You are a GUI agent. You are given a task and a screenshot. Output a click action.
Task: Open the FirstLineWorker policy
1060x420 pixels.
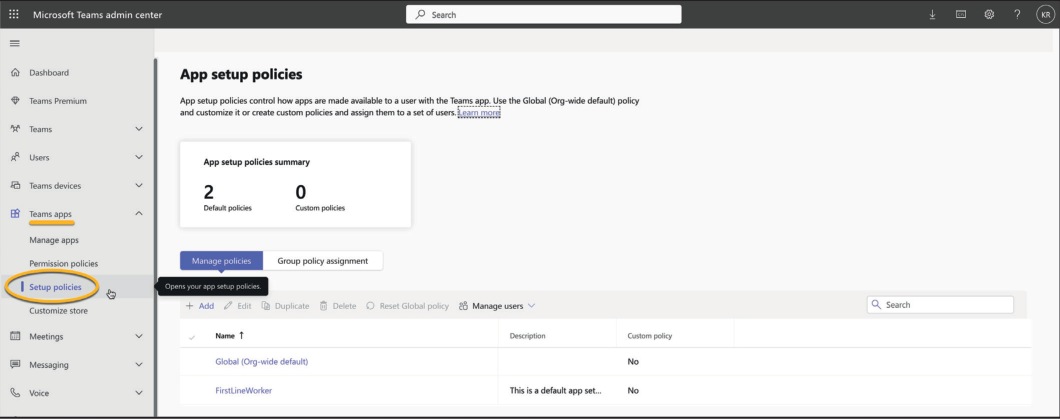(x=243, y=390)
